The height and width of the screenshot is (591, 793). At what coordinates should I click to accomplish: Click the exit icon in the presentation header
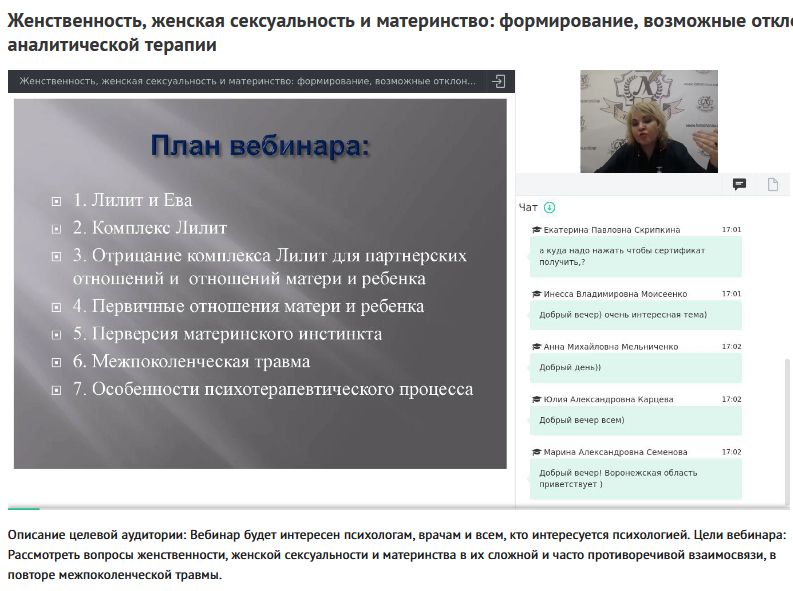[x=499, y=81]
